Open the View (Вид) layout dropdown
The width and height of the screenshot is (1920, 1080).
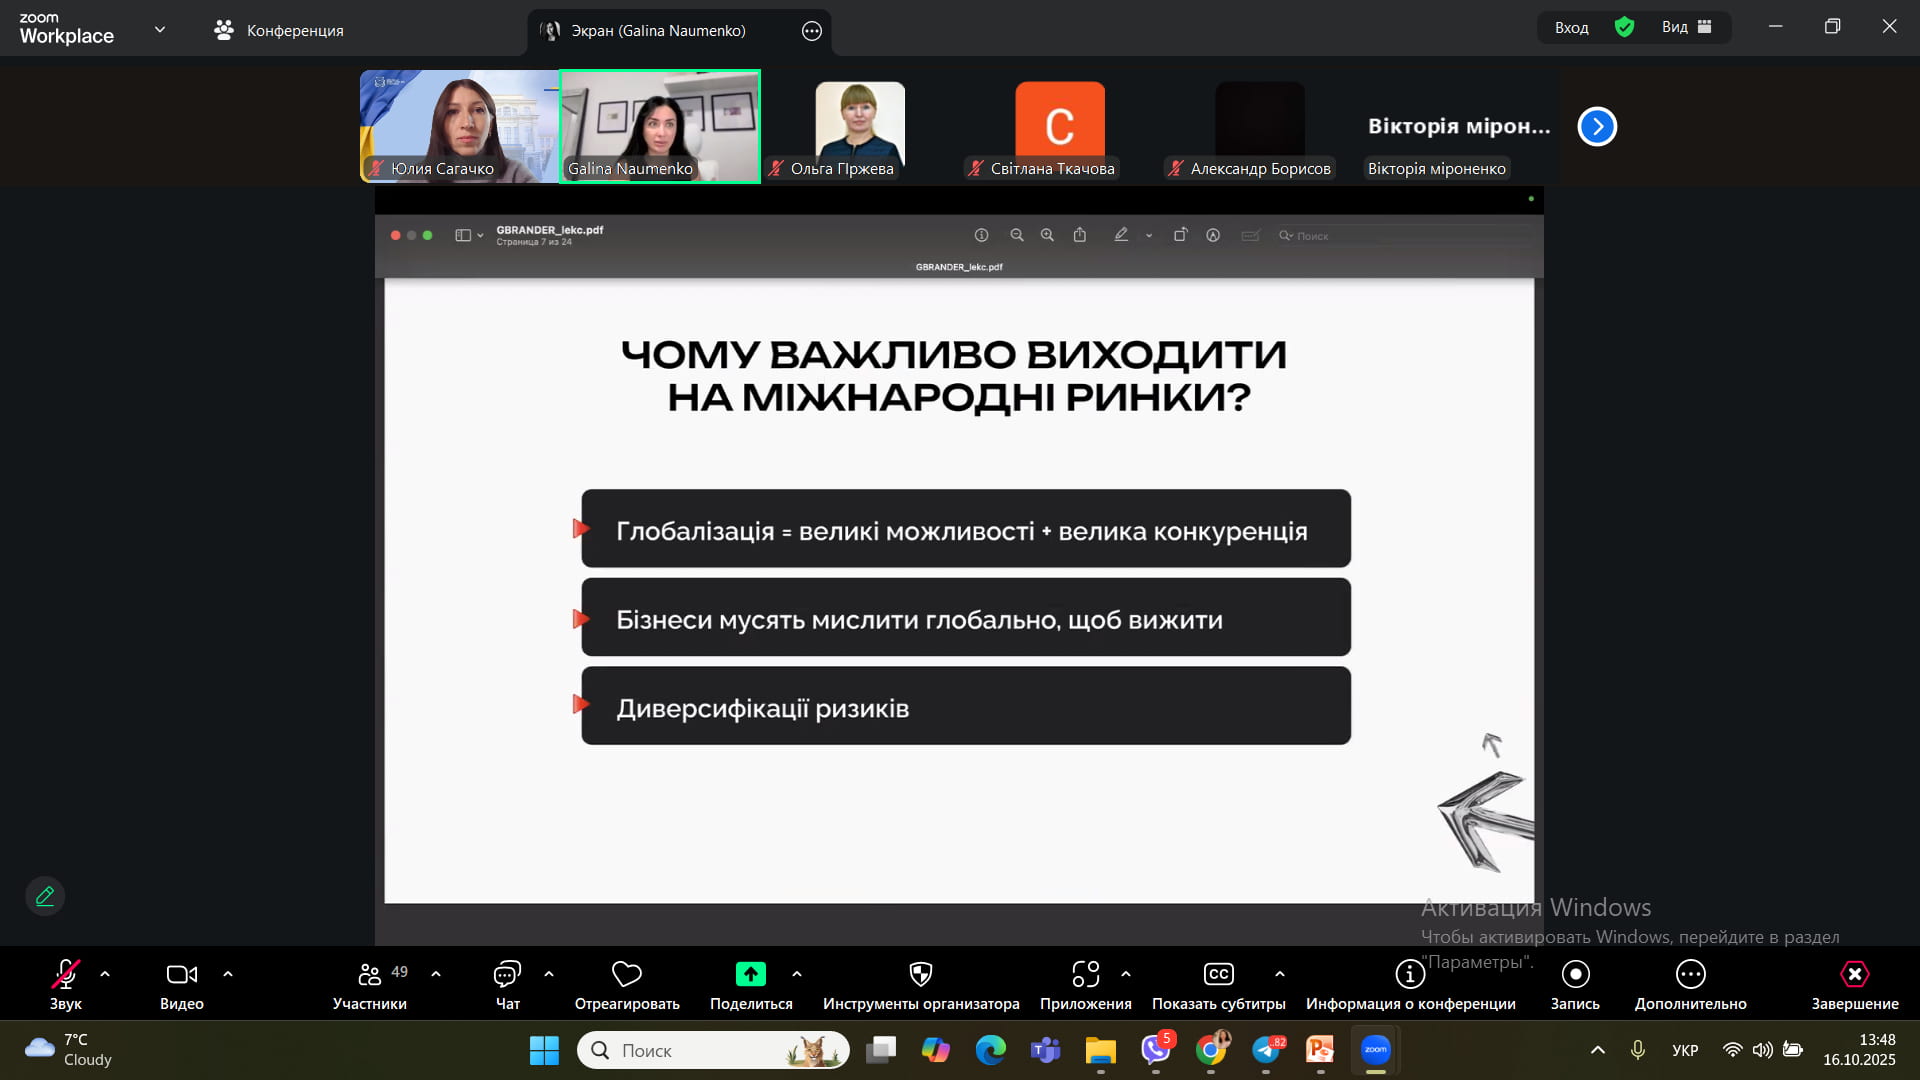coord(1686,28)
